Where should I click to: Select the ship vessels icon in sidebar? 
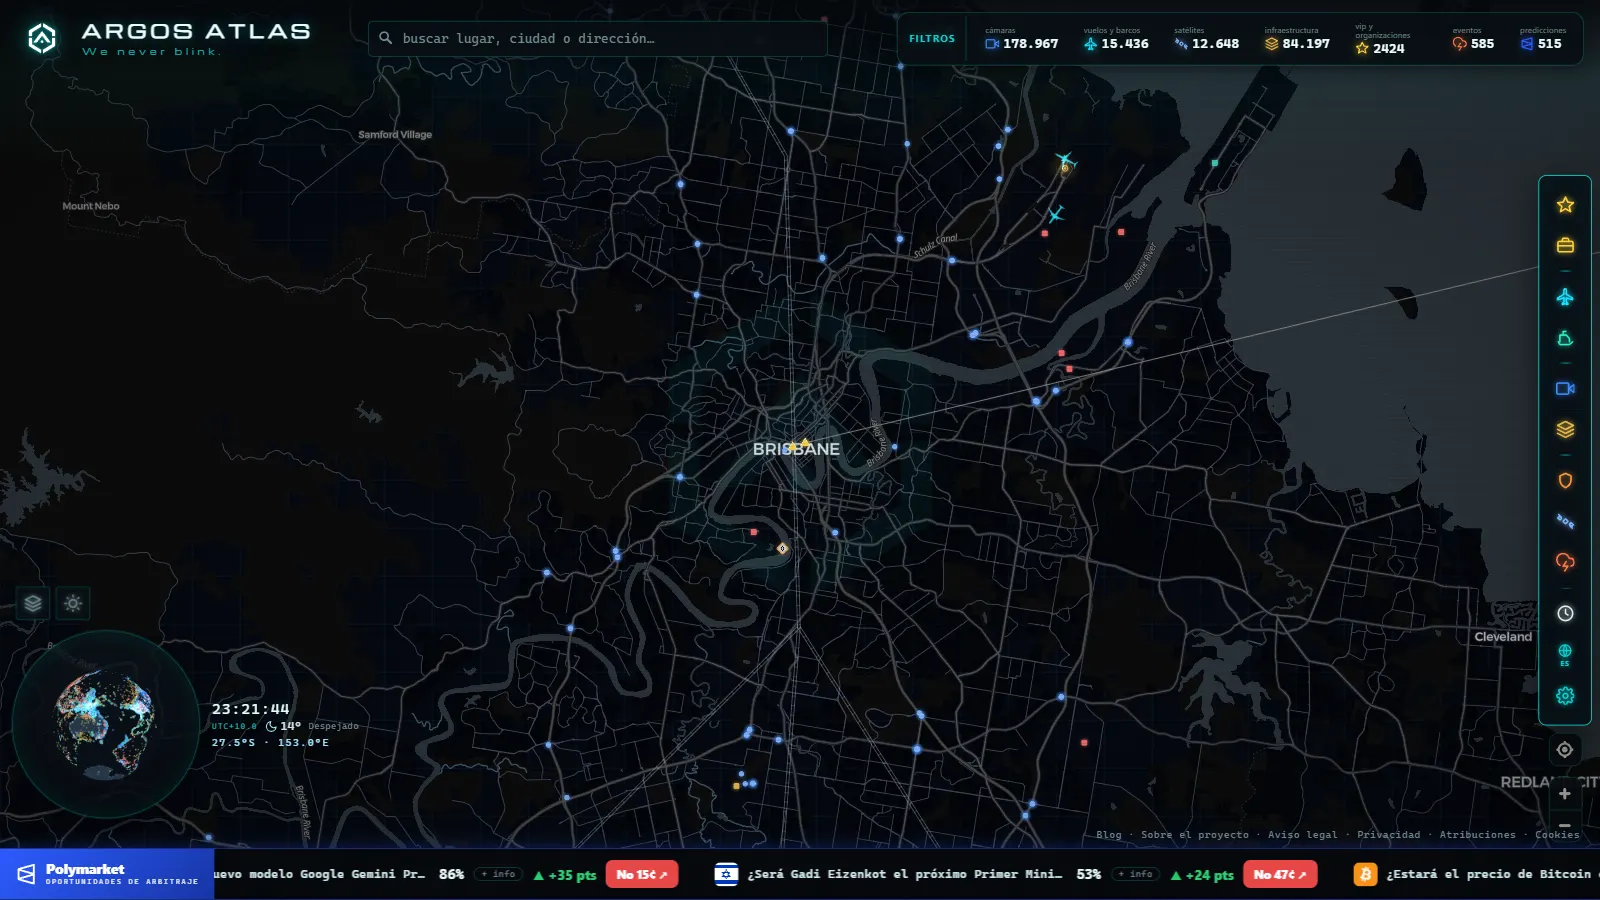(1565, 339)
